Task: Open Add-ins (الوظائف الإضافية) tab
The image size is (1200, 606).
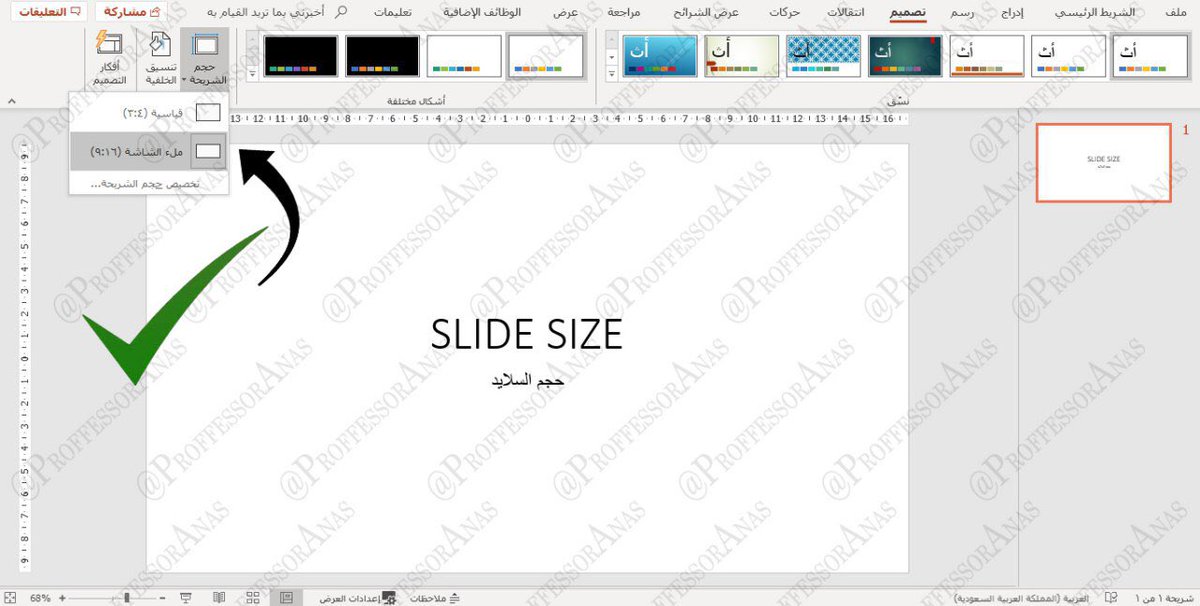Action: (x=482, y=13)
